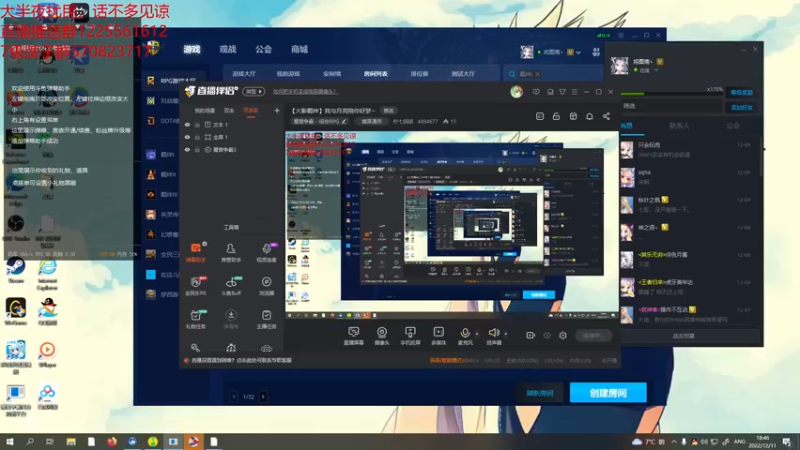The image size is (800, 450).
Task: Toggle visibility of the 全屏 1 source
Action: coord(187,137)
